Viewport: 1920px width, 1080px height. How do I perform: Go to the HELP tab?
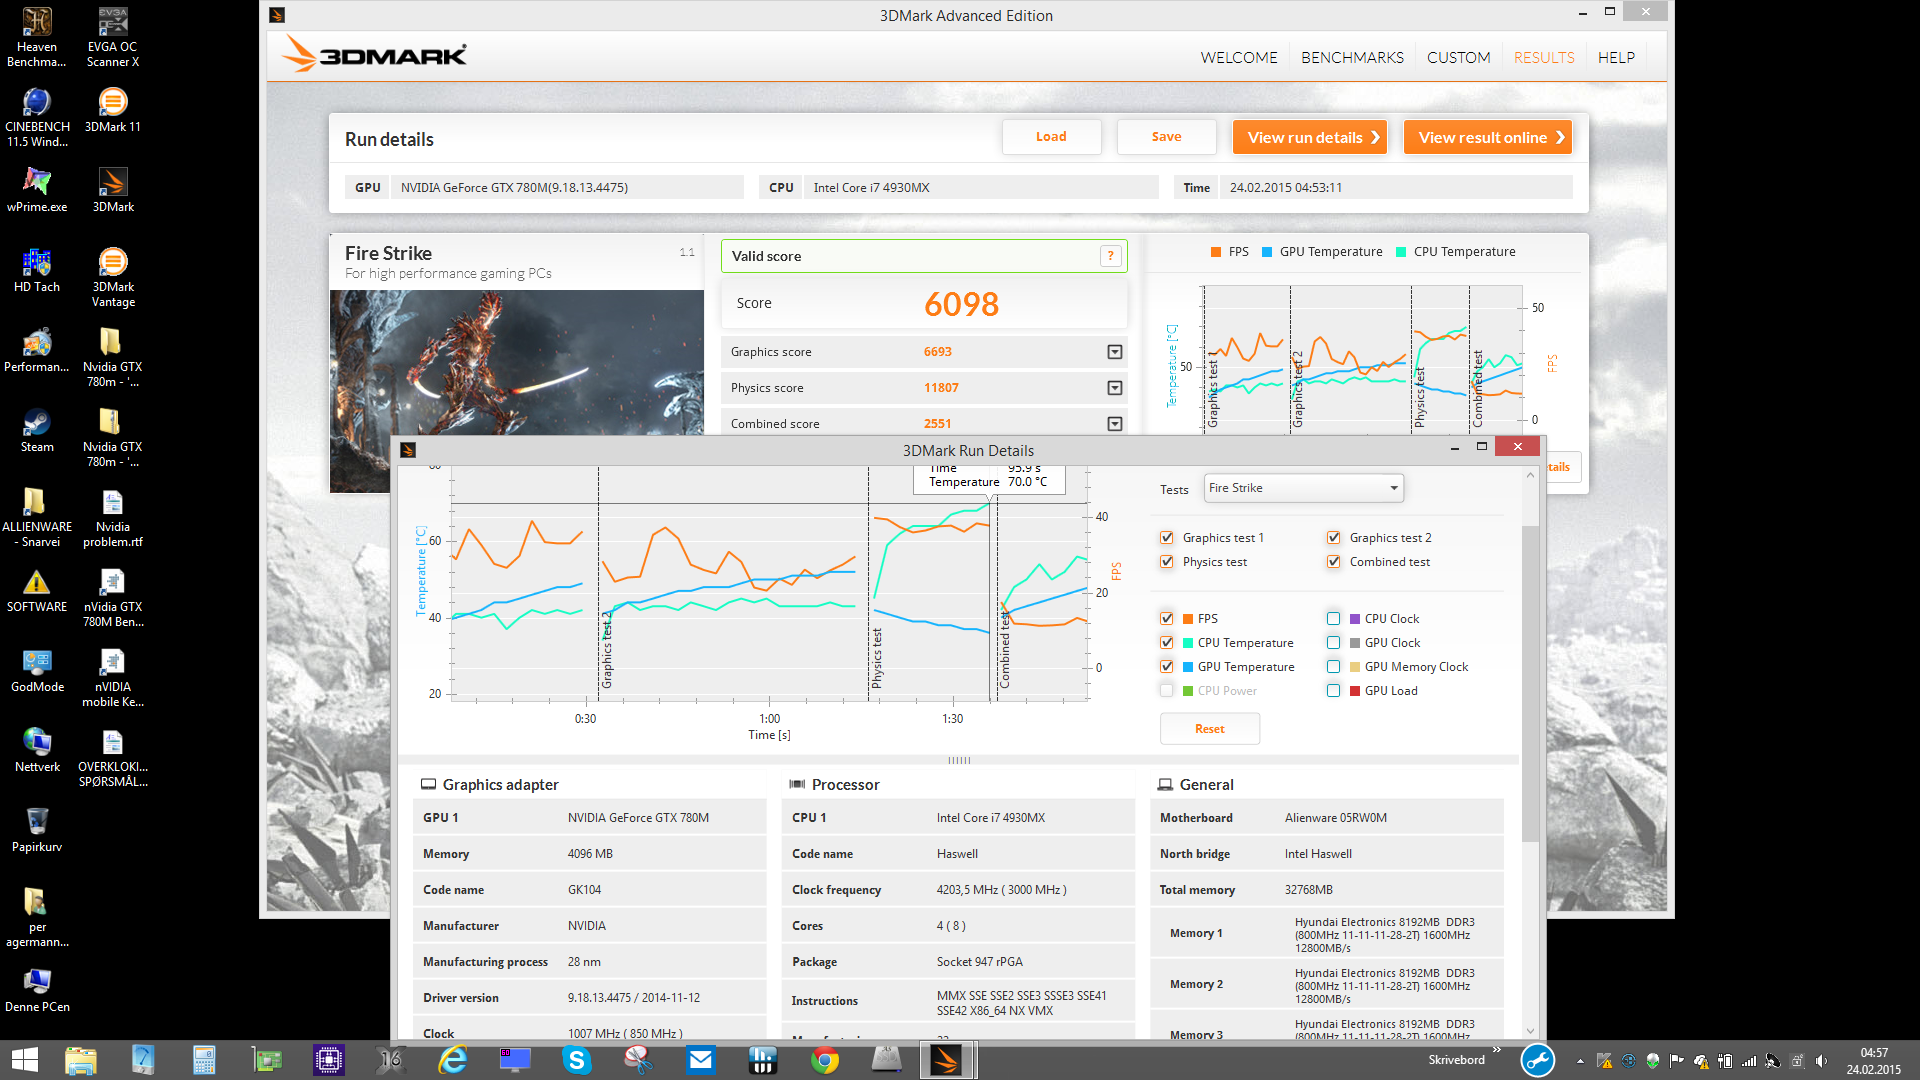[x=1616, y=58]
